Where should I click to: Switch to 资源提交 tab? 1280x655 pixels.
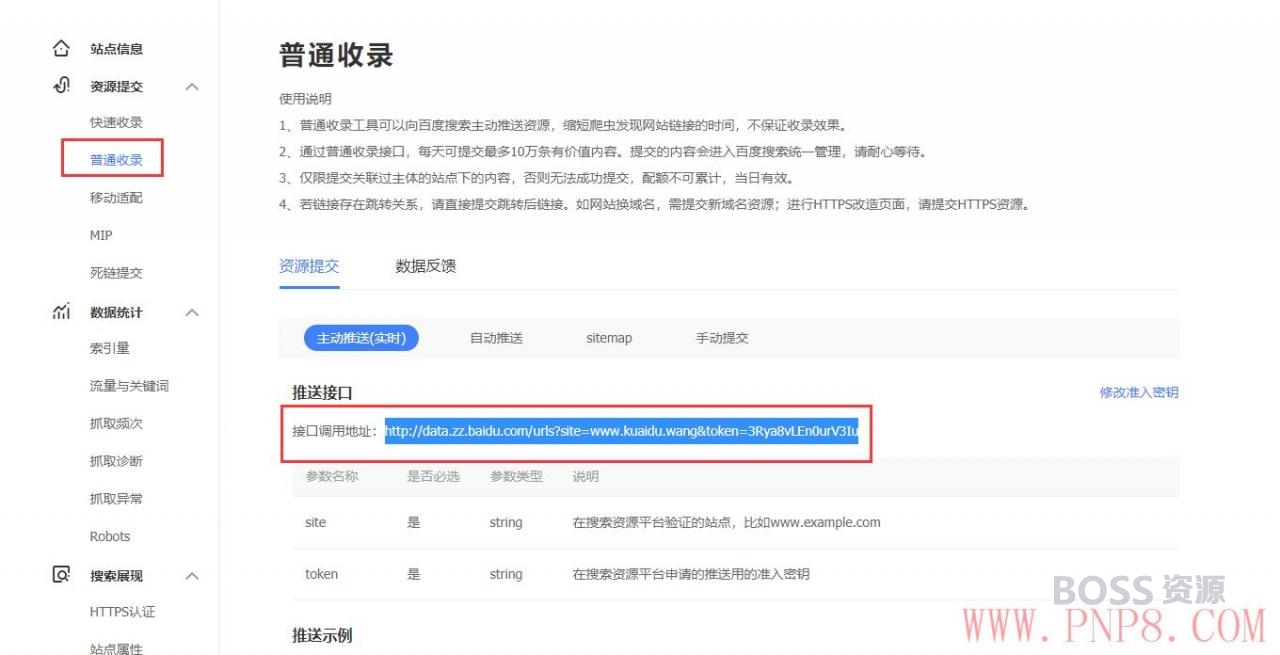(309, 266)
